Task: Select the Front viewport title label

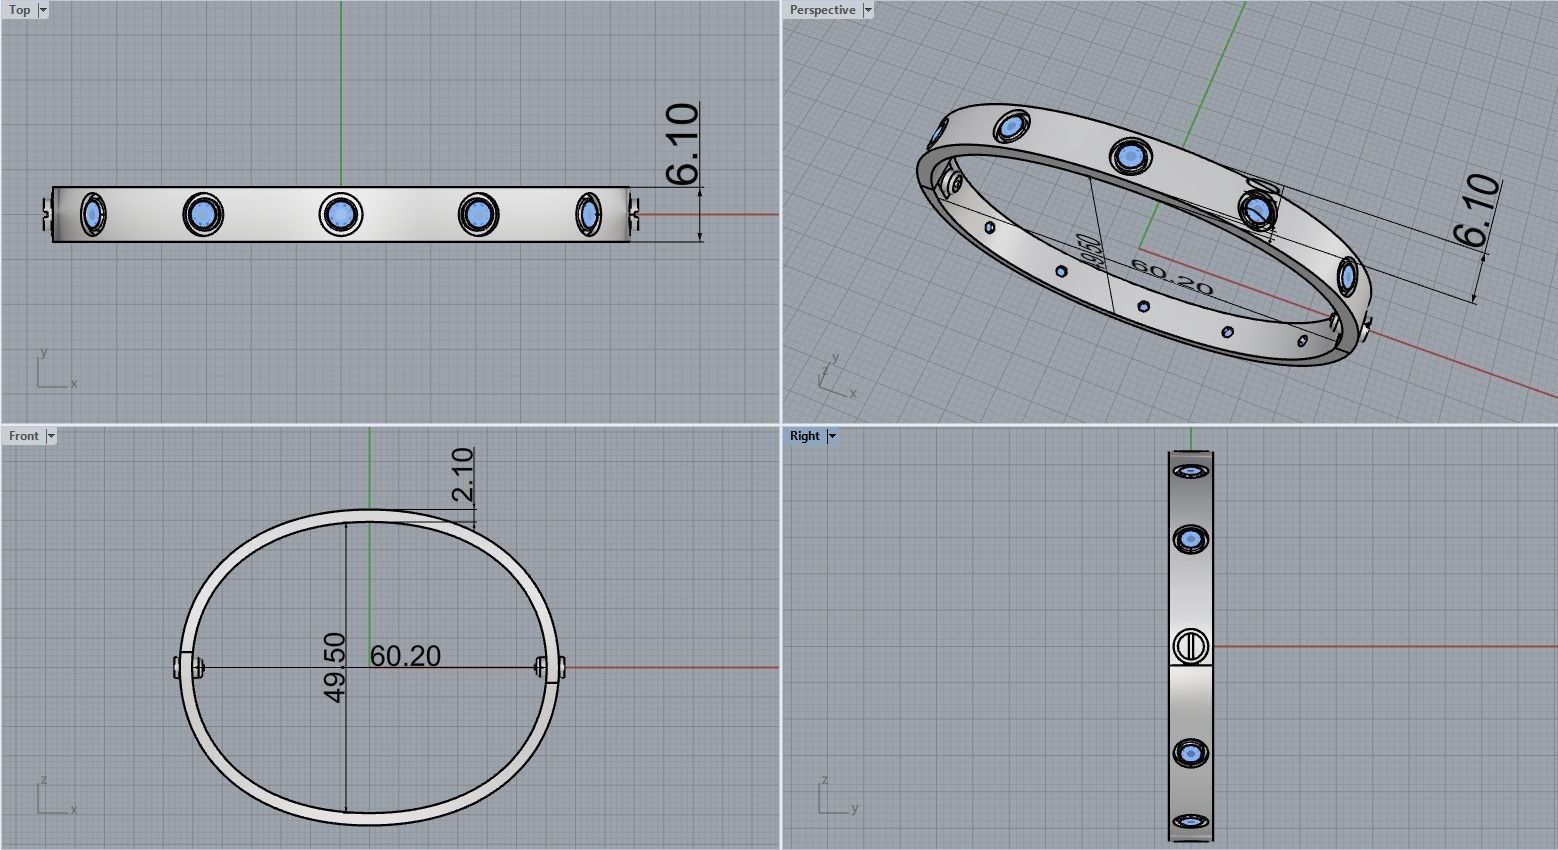Action: click(24, 436)
